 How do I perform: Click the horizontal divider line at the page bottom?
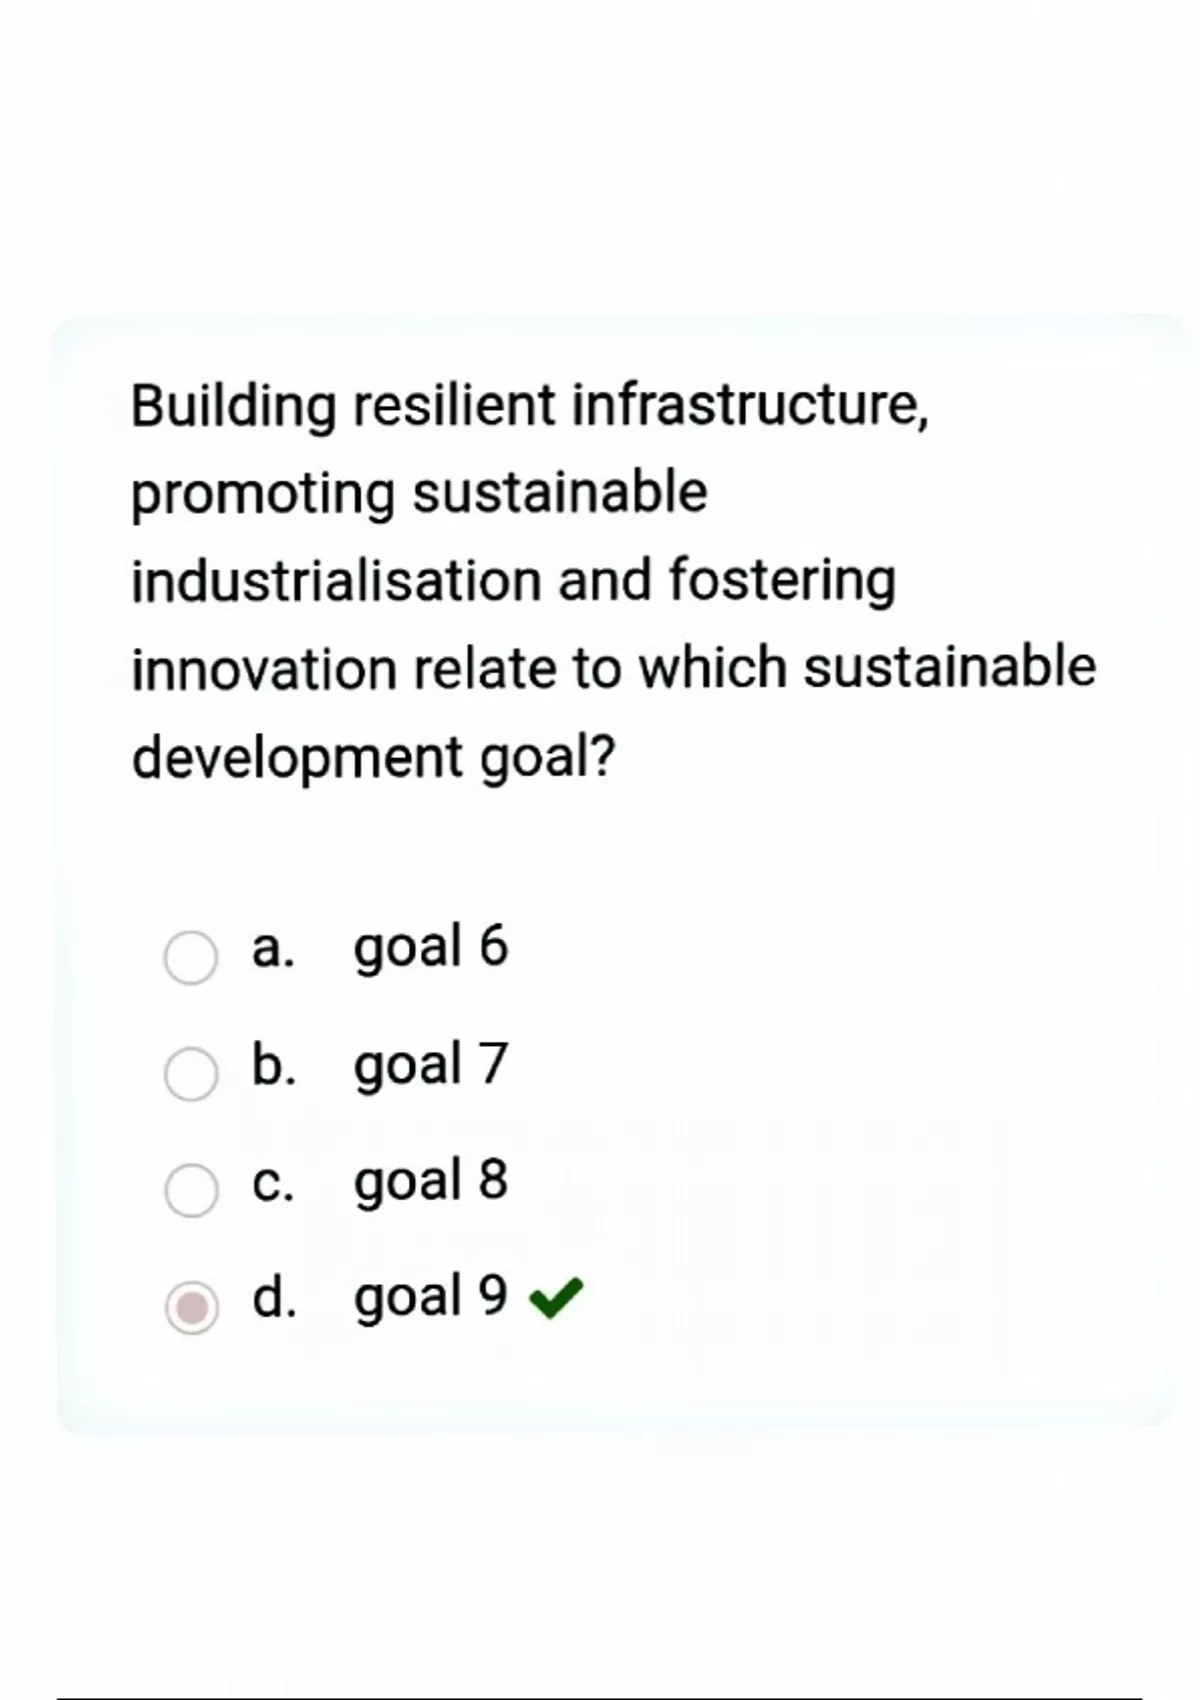(x=600, y=1698)
